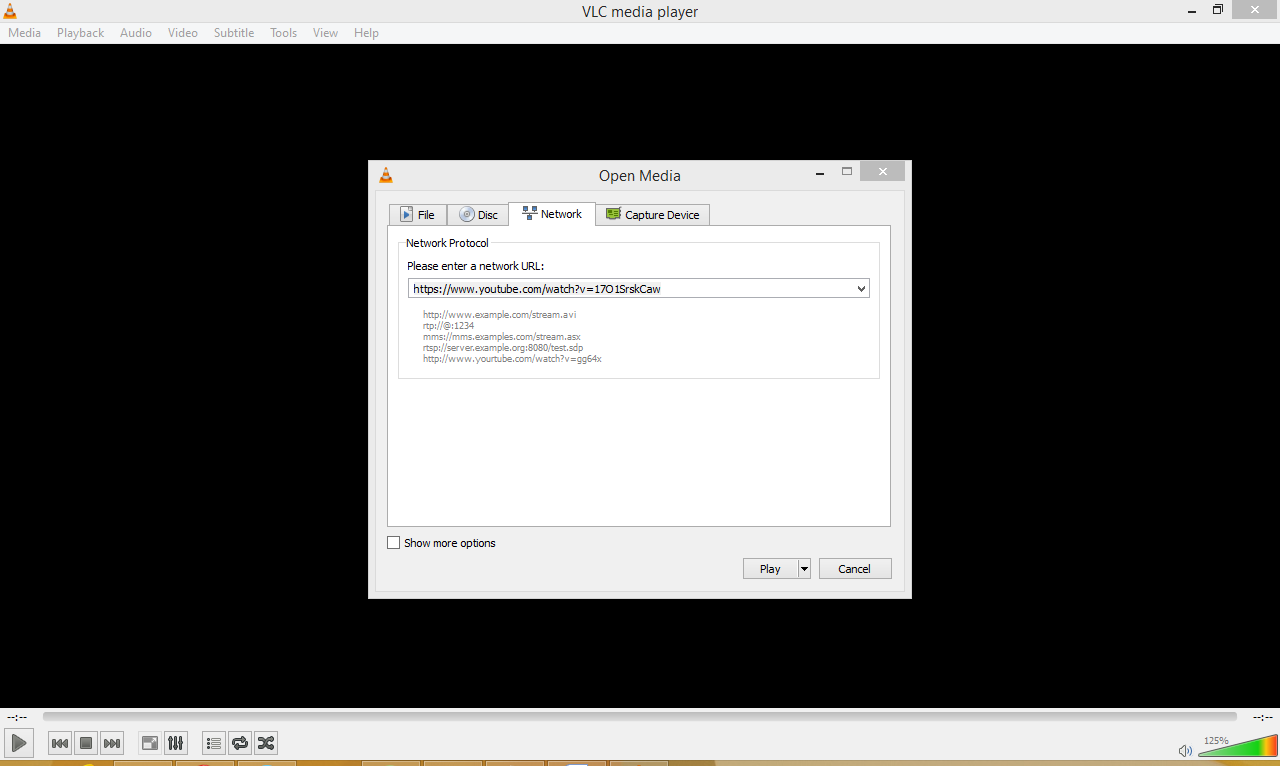This screenshot has height=766, width=1280.
Task: Cancel the Open Media dialog
Action: tap(855, 569)
